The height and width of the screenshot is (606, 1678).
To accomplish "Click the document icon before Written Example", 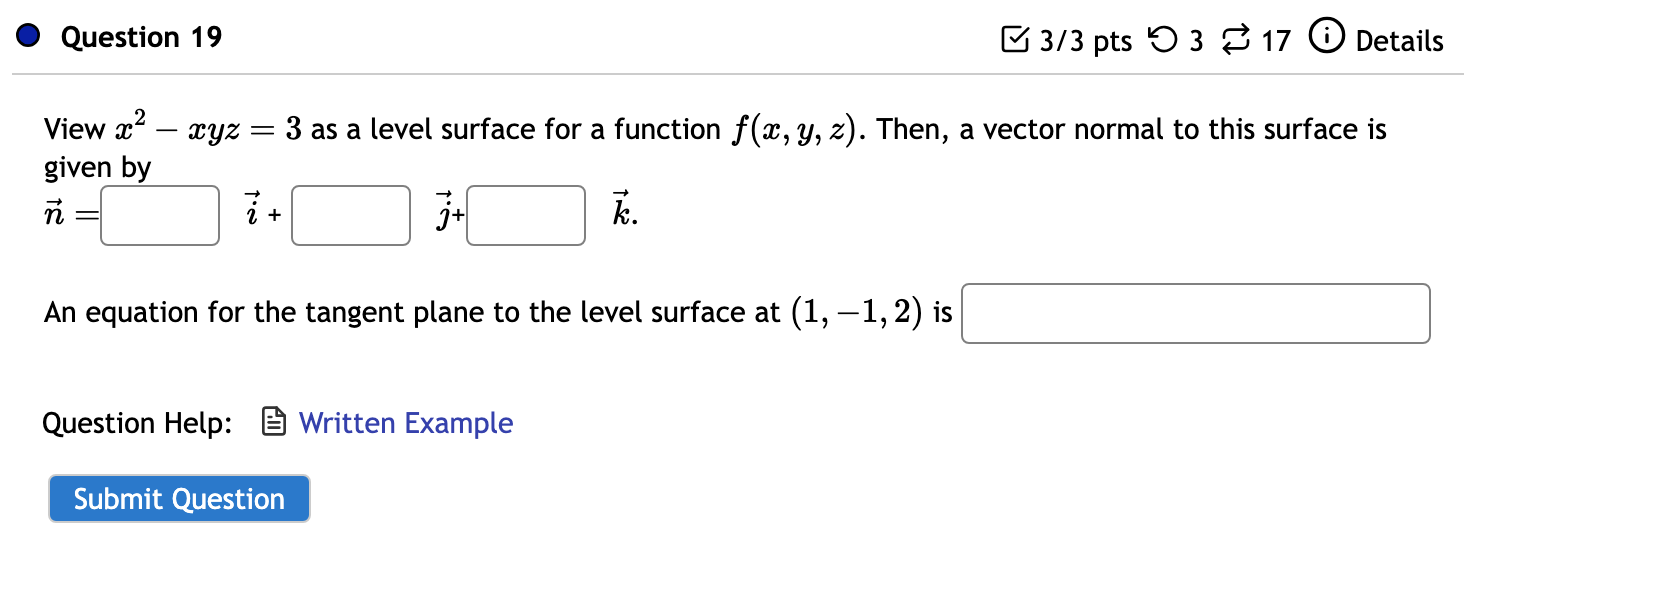I will pos(272,423).
